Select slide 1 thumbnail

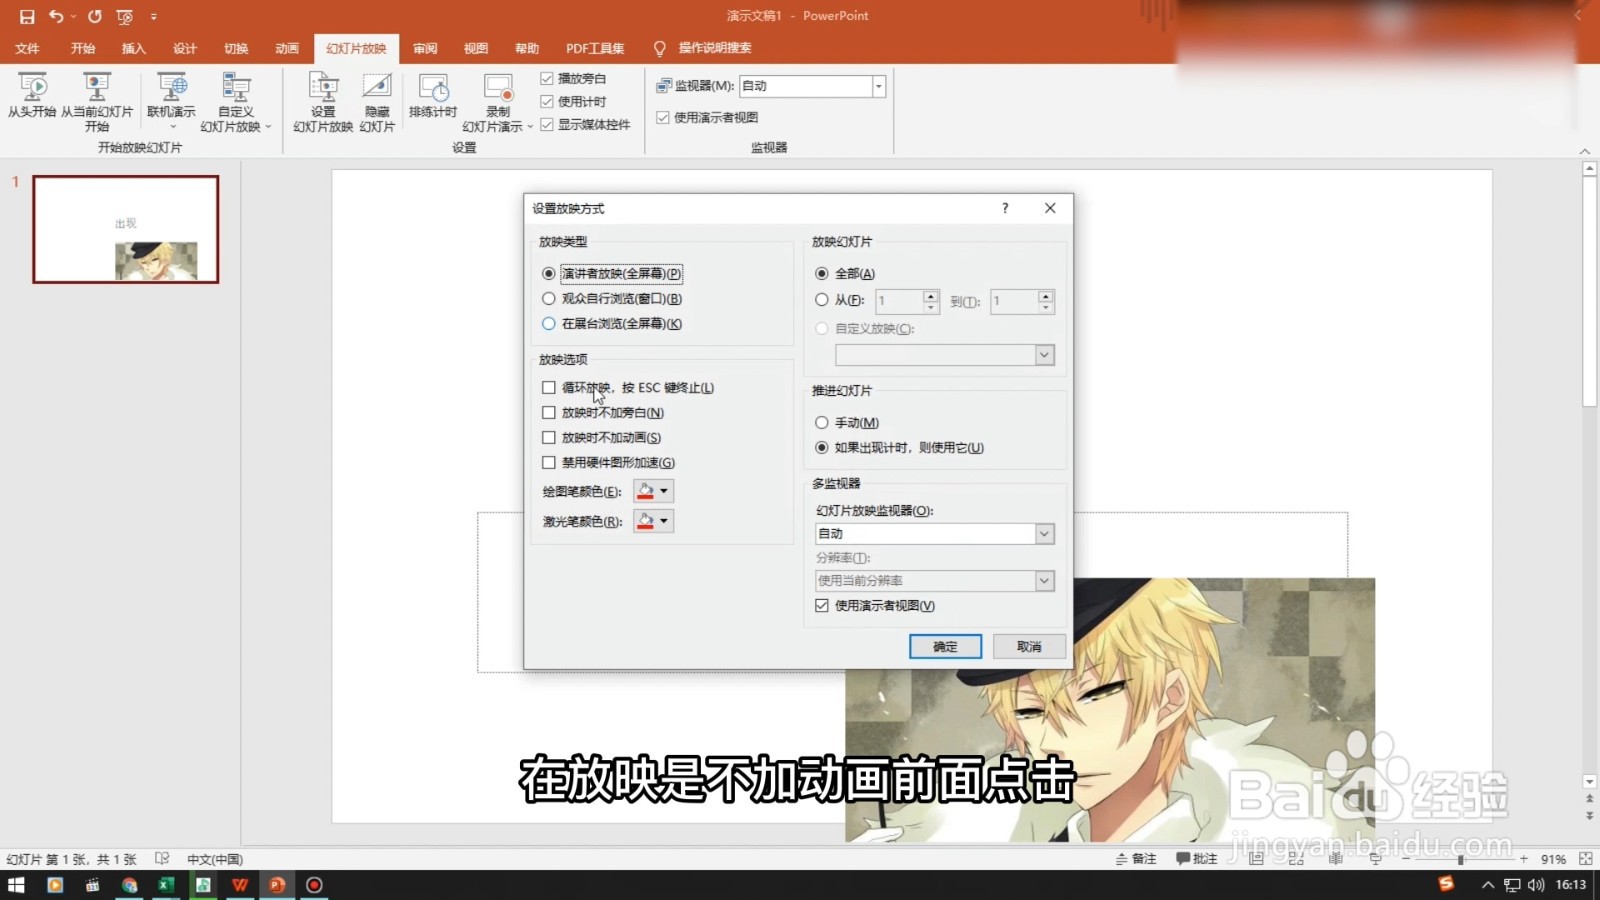point(126,229)
